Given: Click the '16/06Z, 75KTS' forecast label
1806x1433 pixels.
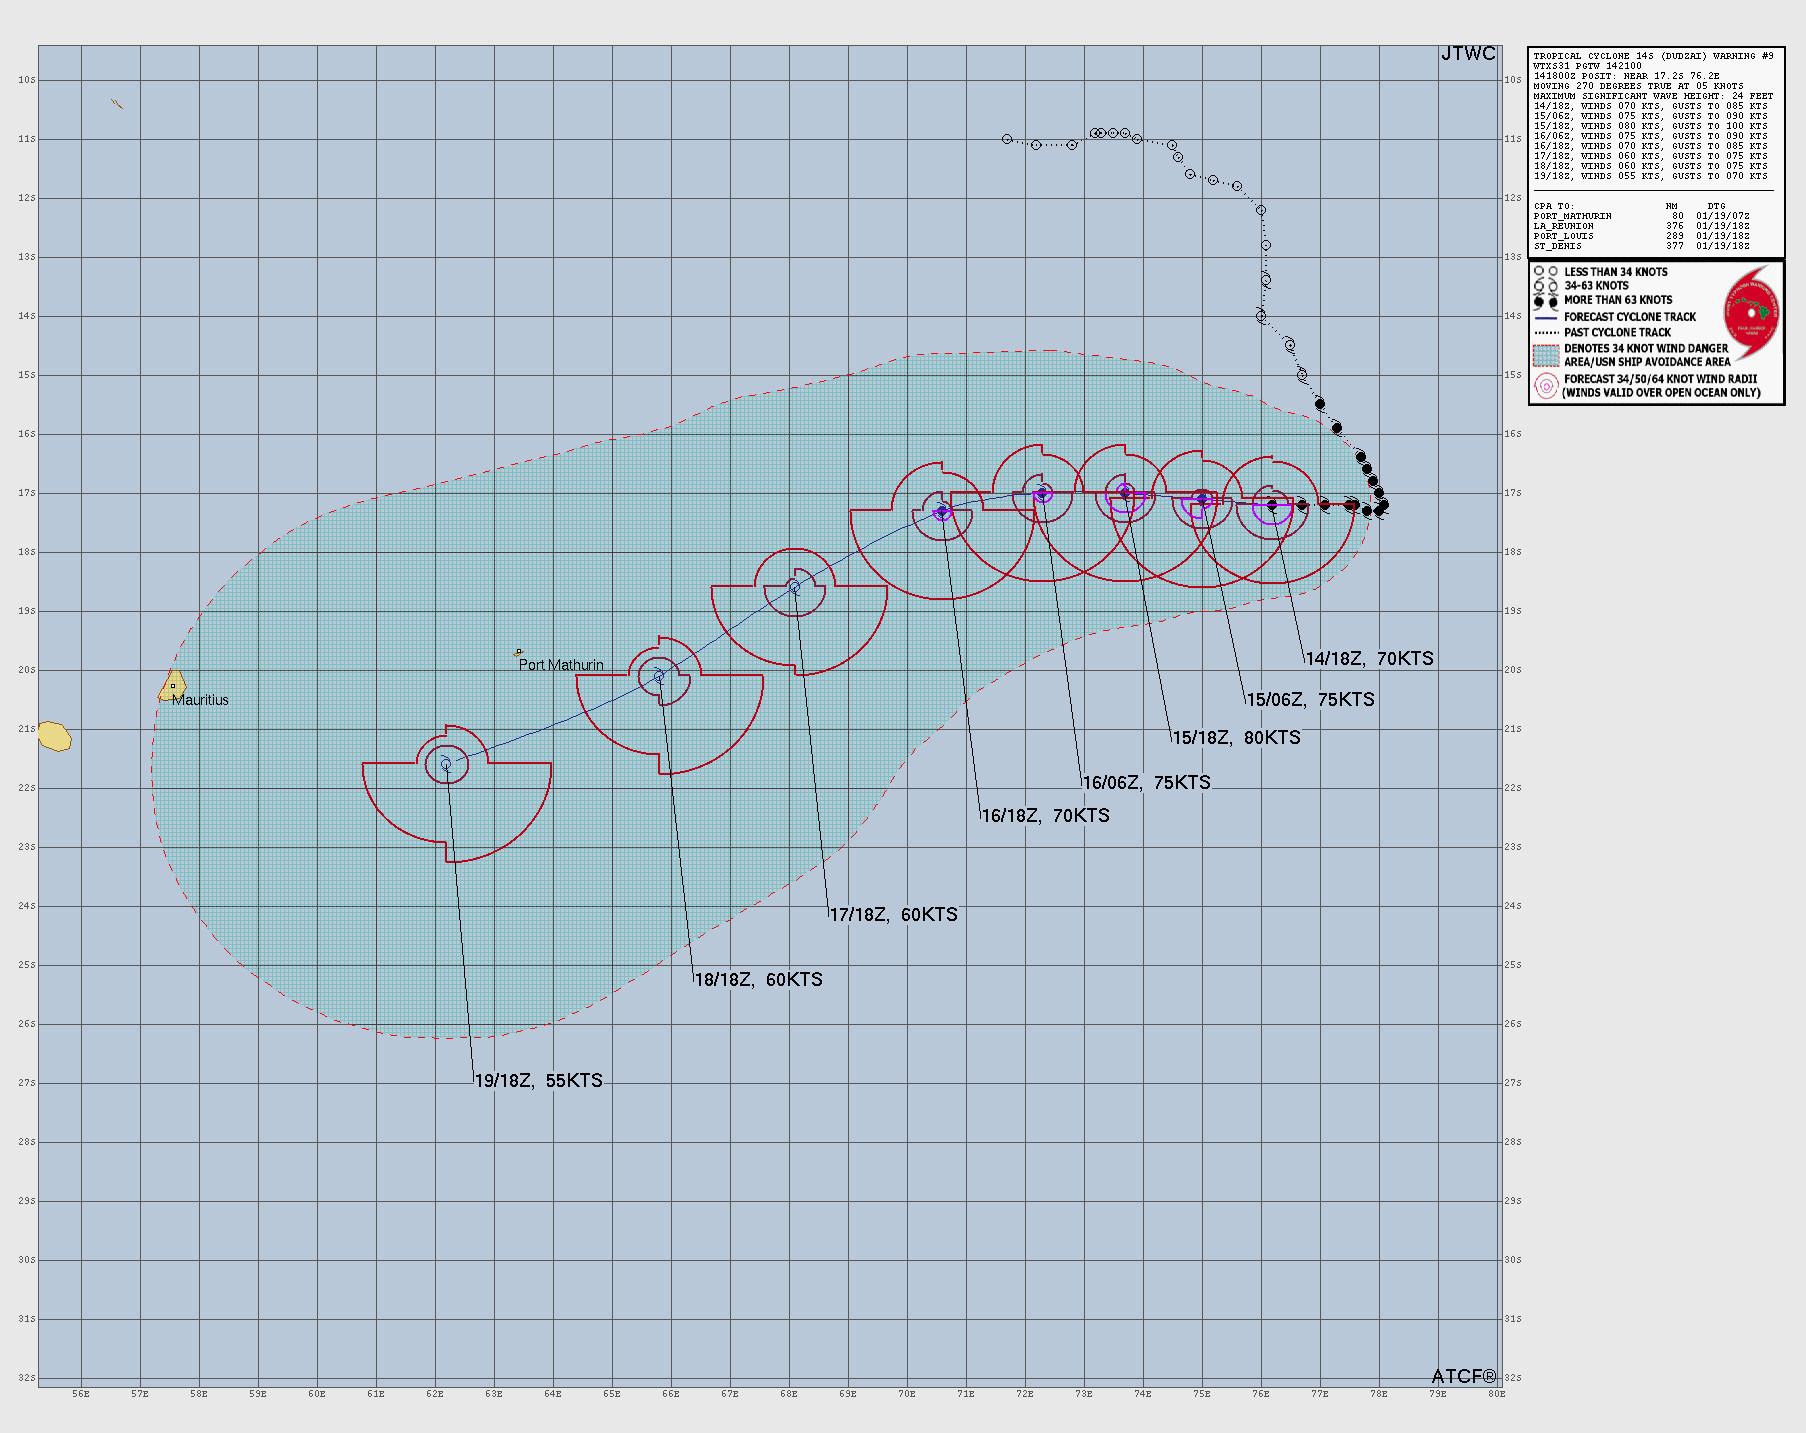Looking at the screenshot, I should (1146, 783).
